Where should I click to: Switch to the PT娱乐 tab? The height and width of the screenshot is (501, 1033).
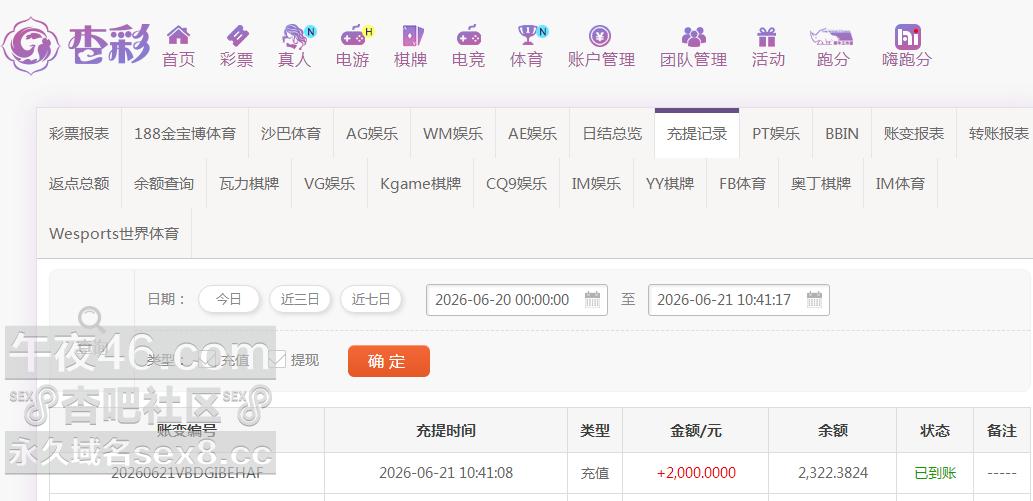tap(776, 134)
